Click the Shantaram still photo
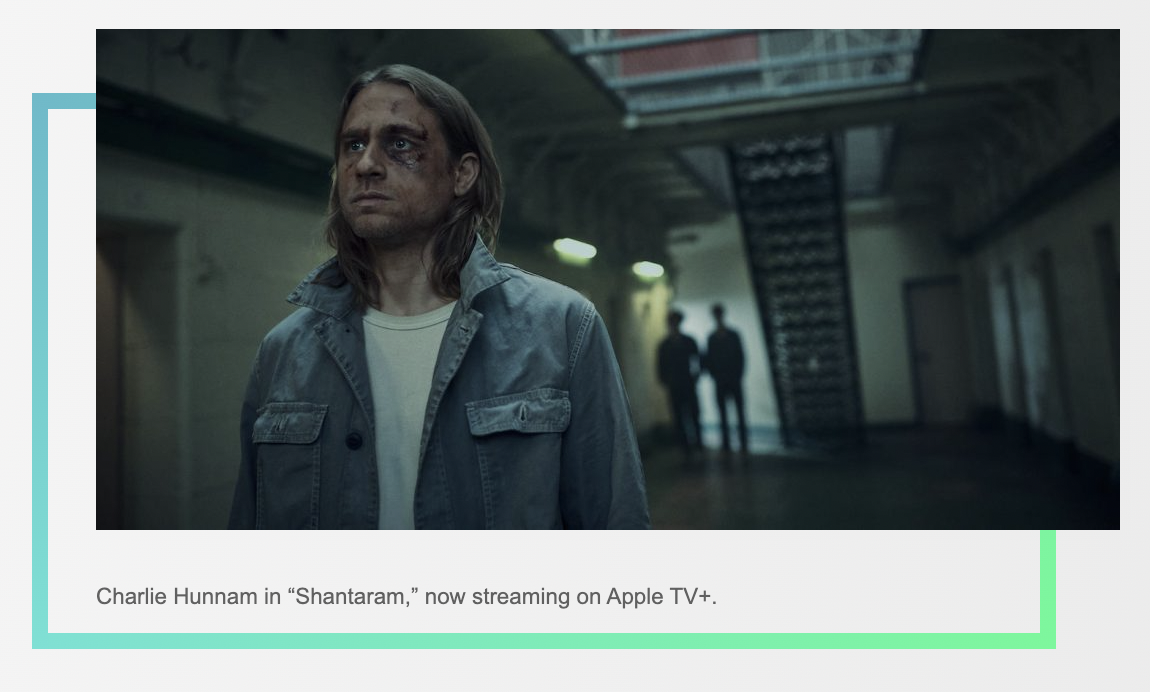 [x=607, y=279]
